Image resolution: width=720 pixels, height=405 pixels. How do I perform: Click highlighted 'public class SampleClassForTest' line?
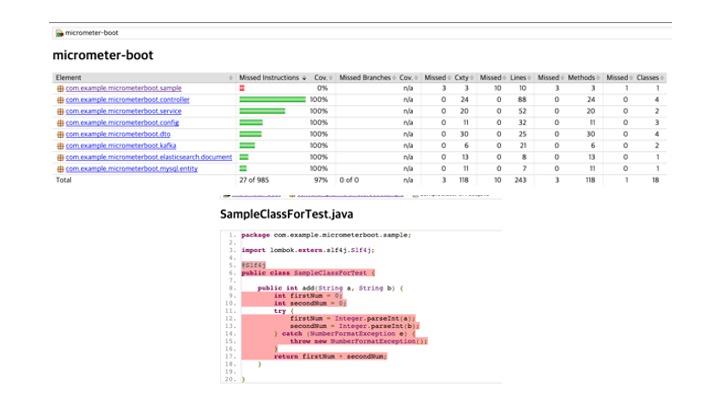308,273
